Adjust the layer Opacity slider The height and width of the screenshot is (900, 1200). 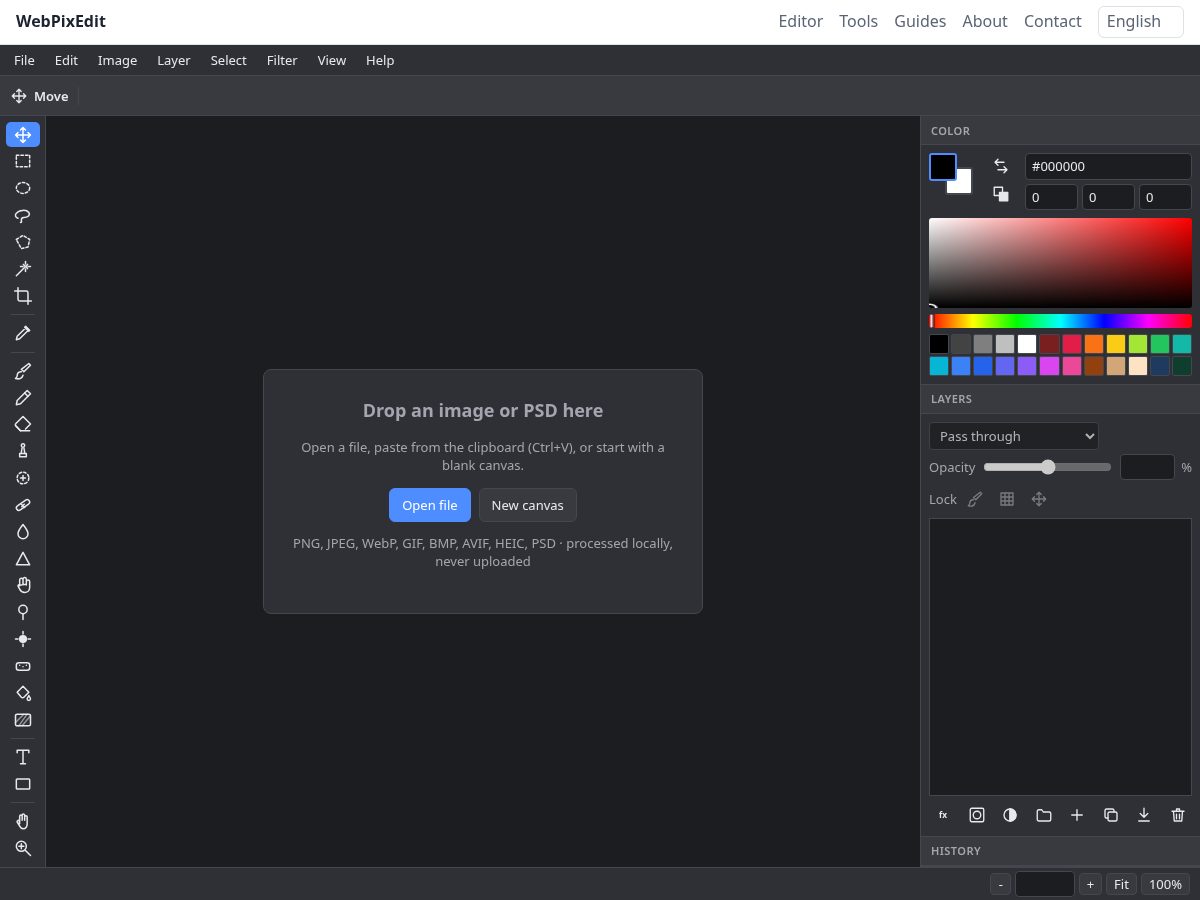coord(1047,467)
